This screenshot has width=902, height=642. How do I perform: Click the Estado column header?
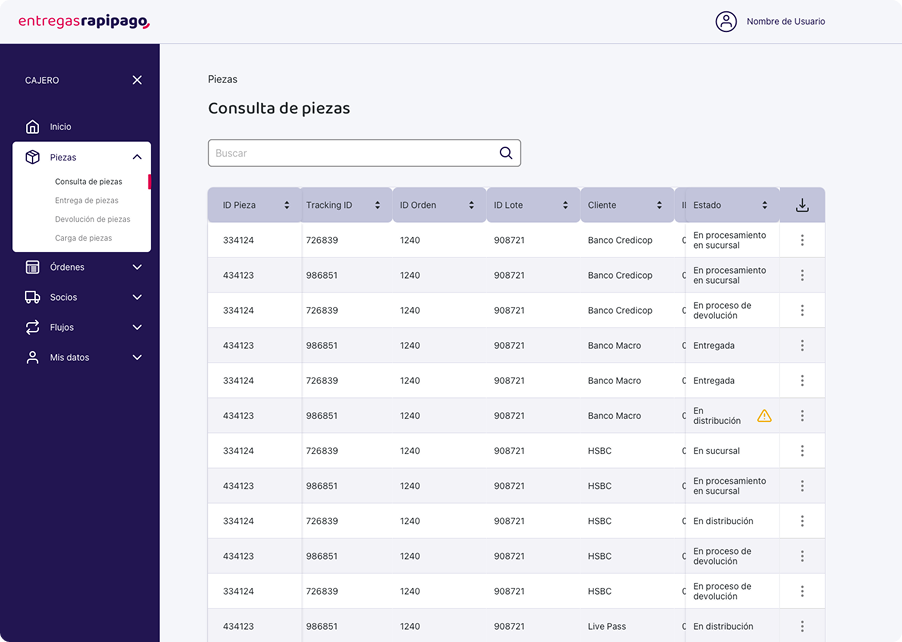pos(732,205)
